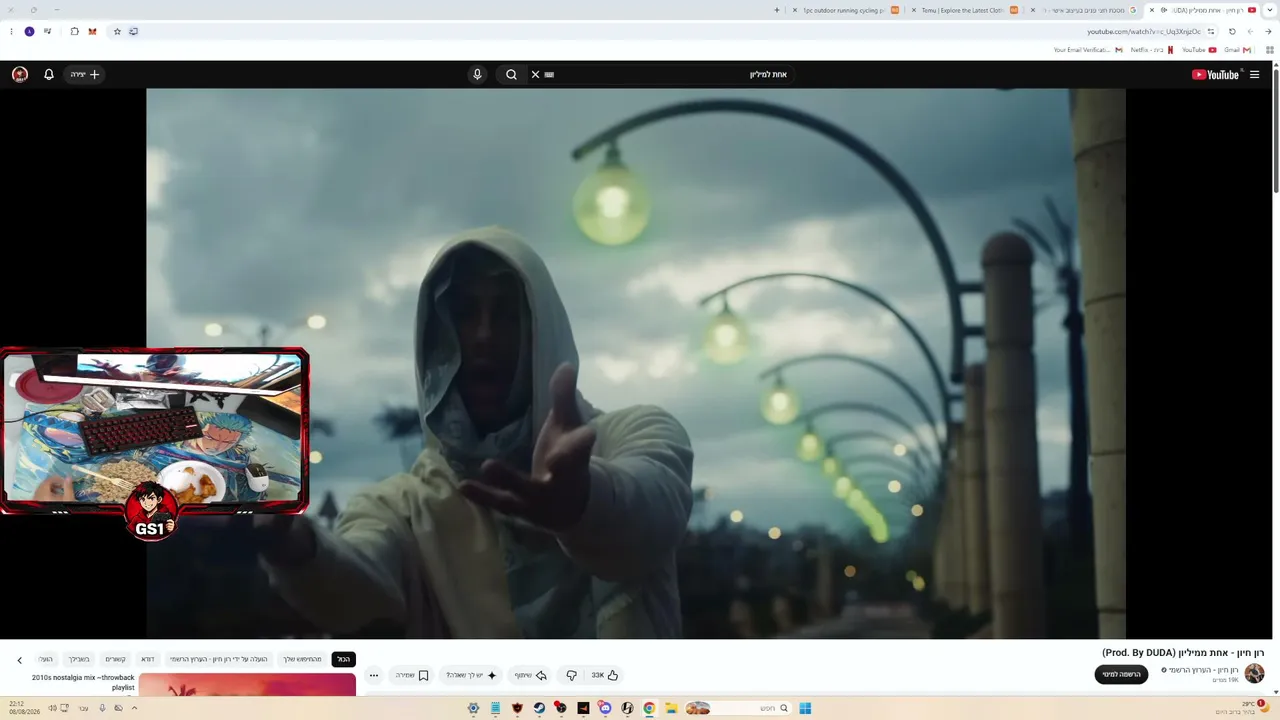1280x720 pixels.
Task: Click the video player to pause
Action: point(636,363)
